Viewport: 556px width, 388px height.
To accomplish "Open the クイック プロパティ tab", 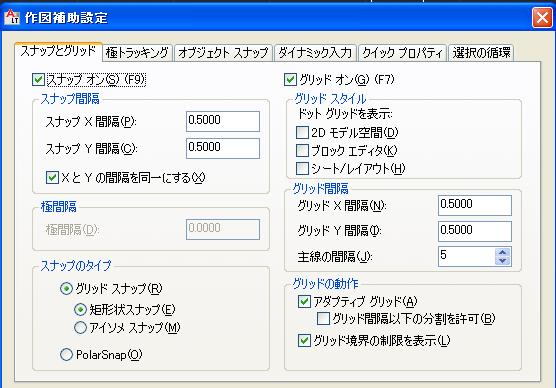I will pos(402,53).
